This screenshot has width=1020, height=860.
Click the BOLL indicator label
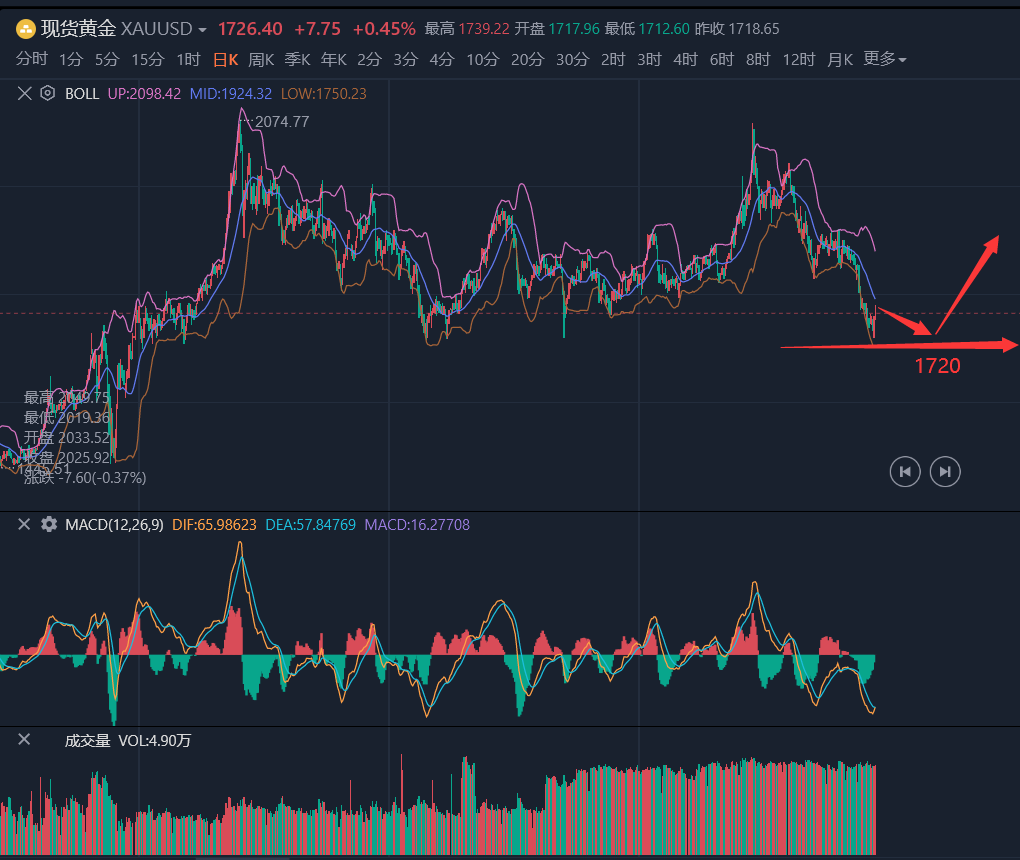(82, 94)
